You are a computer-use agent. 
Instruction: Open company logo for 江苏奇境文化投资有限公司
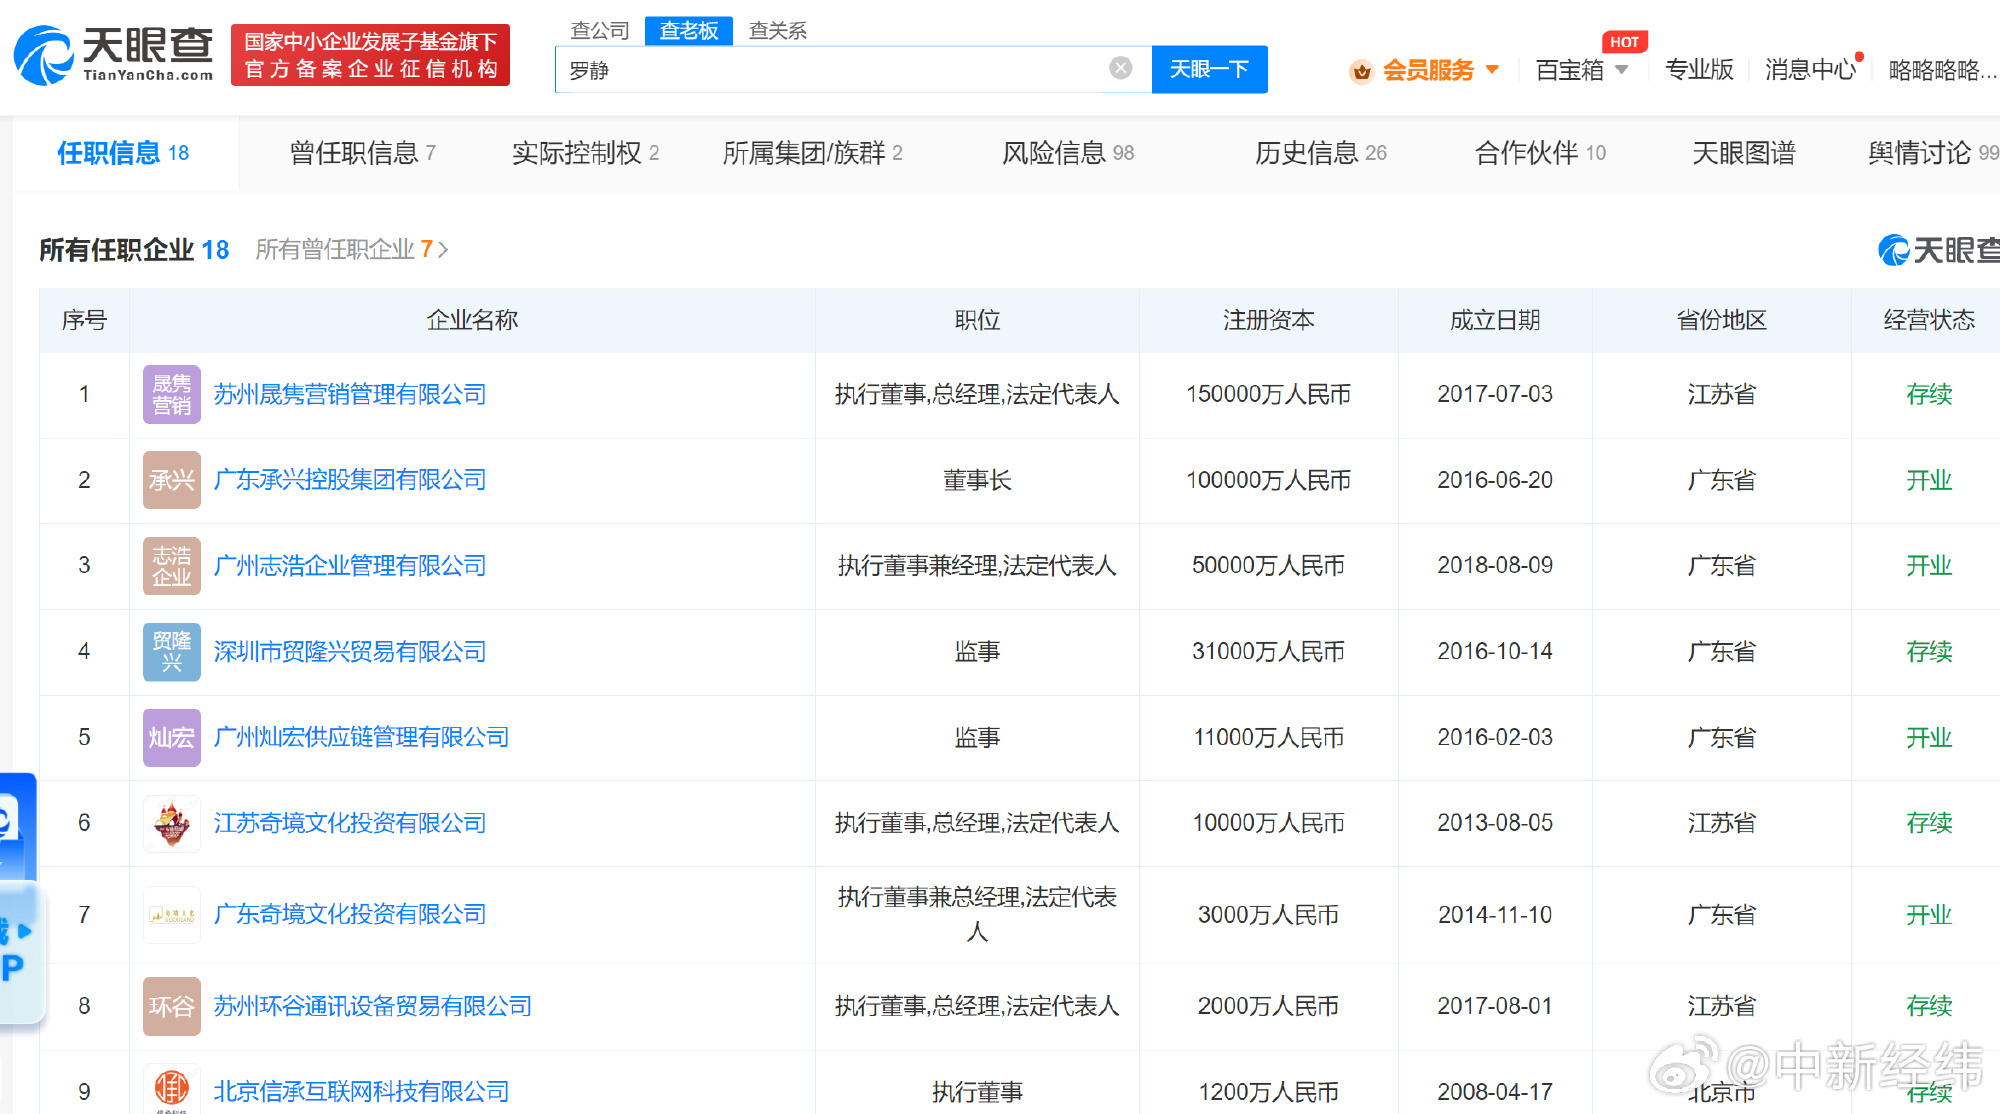[172, 823]
